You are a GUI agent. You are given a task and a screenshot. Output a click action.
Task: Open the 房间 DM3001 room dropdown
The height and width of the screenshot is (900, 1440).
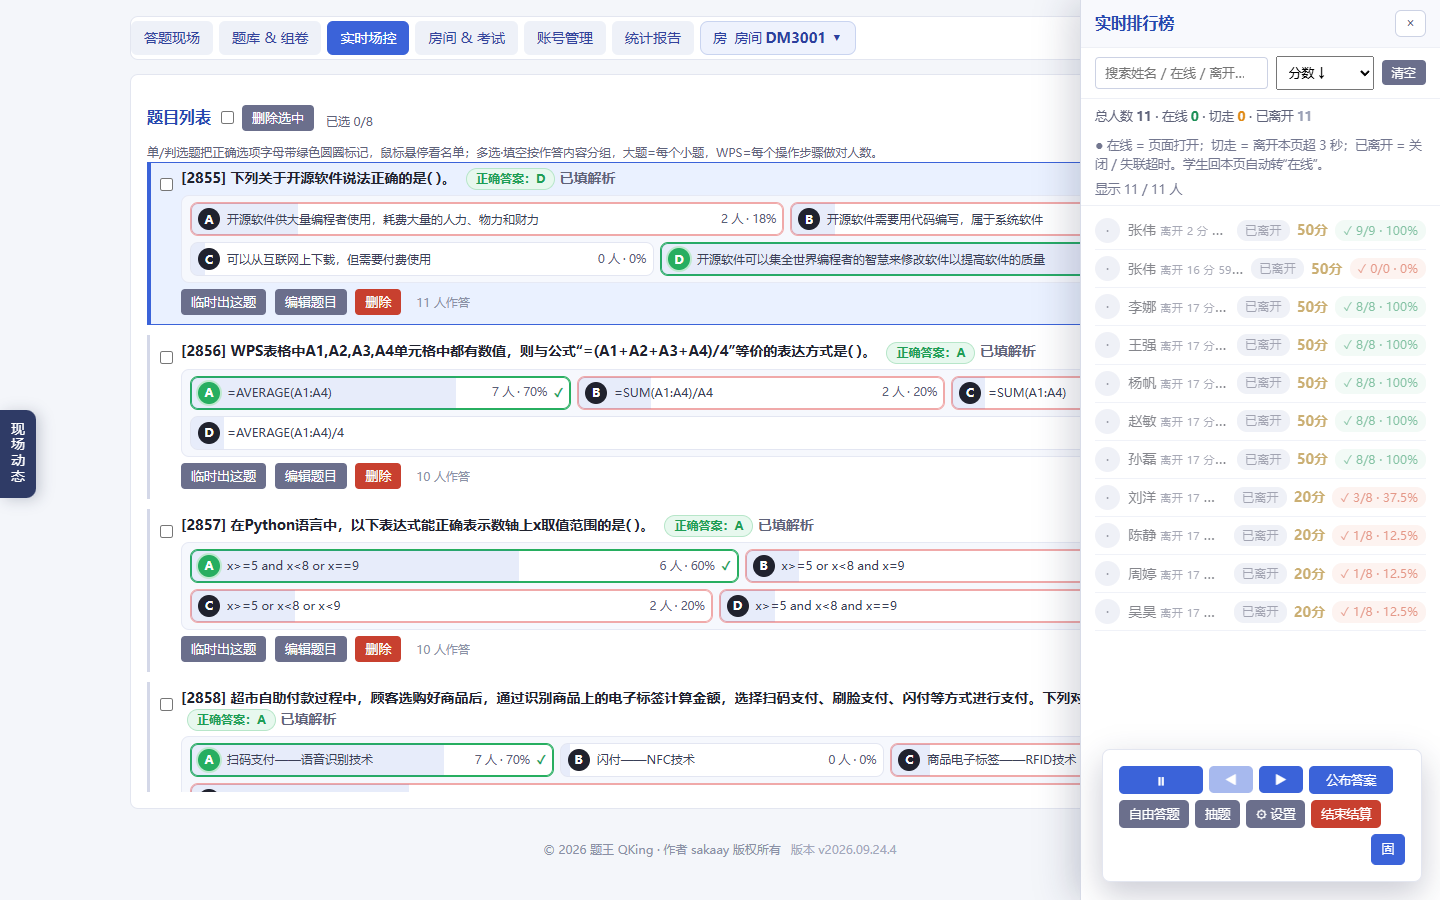778,38
